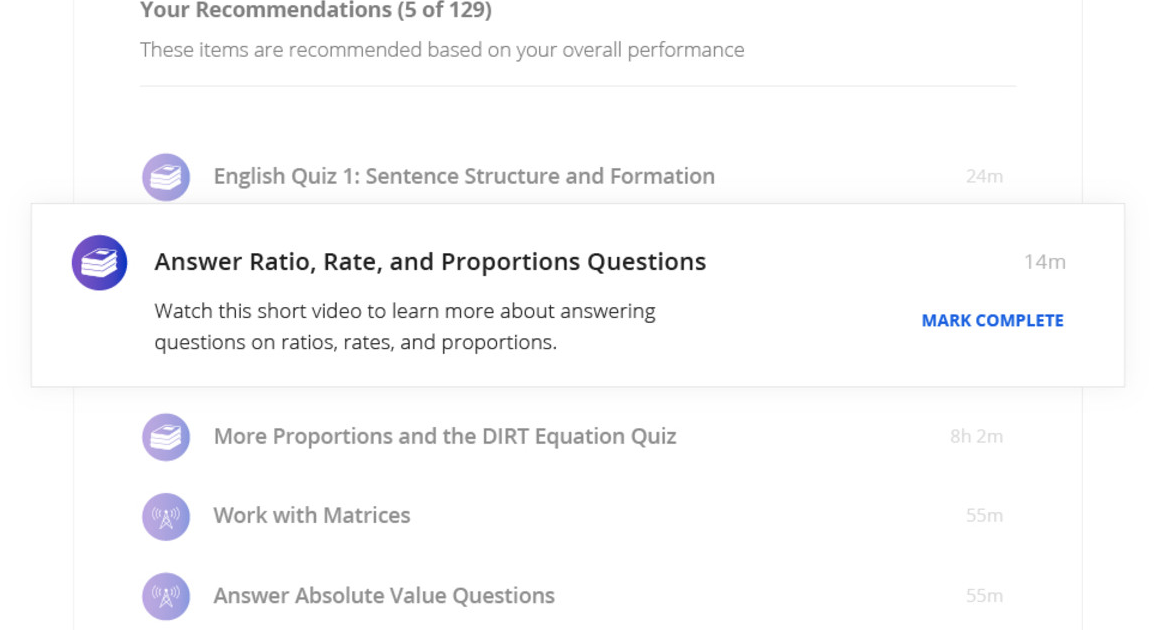Click the 55m duration beside Work with Matrices
This screenshot has width=1158, height=630.
[984, 516]
